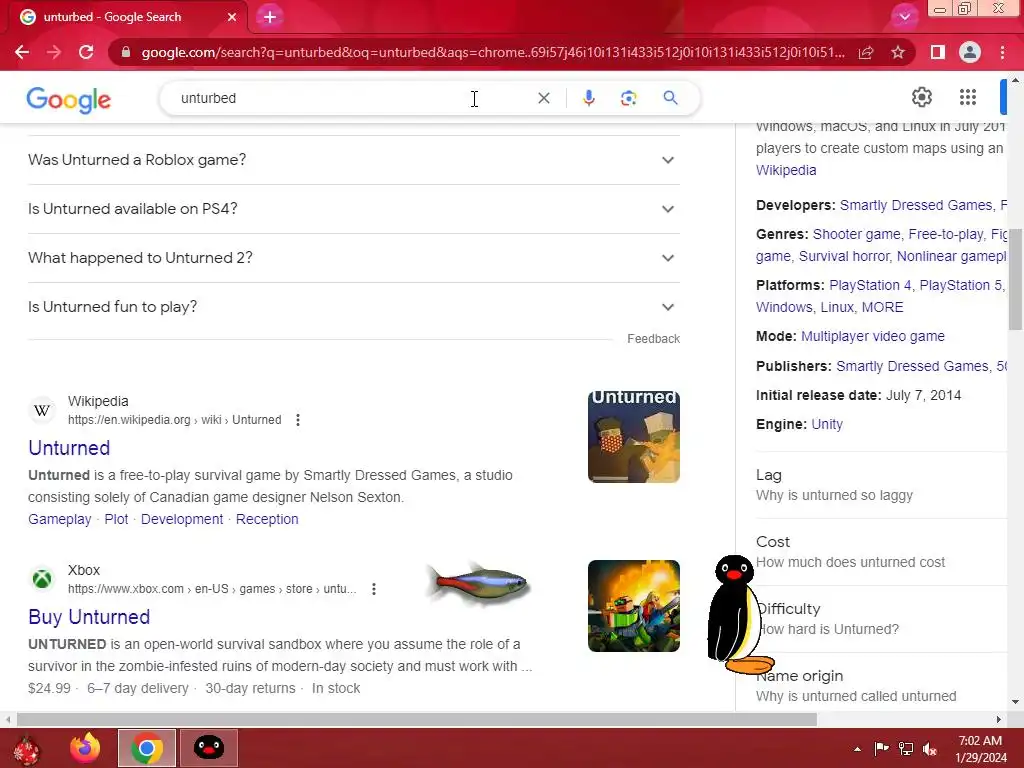The image size is (1024, 768).
Task: Close the unturbed Google Search tab
Action: click(232, 17)
